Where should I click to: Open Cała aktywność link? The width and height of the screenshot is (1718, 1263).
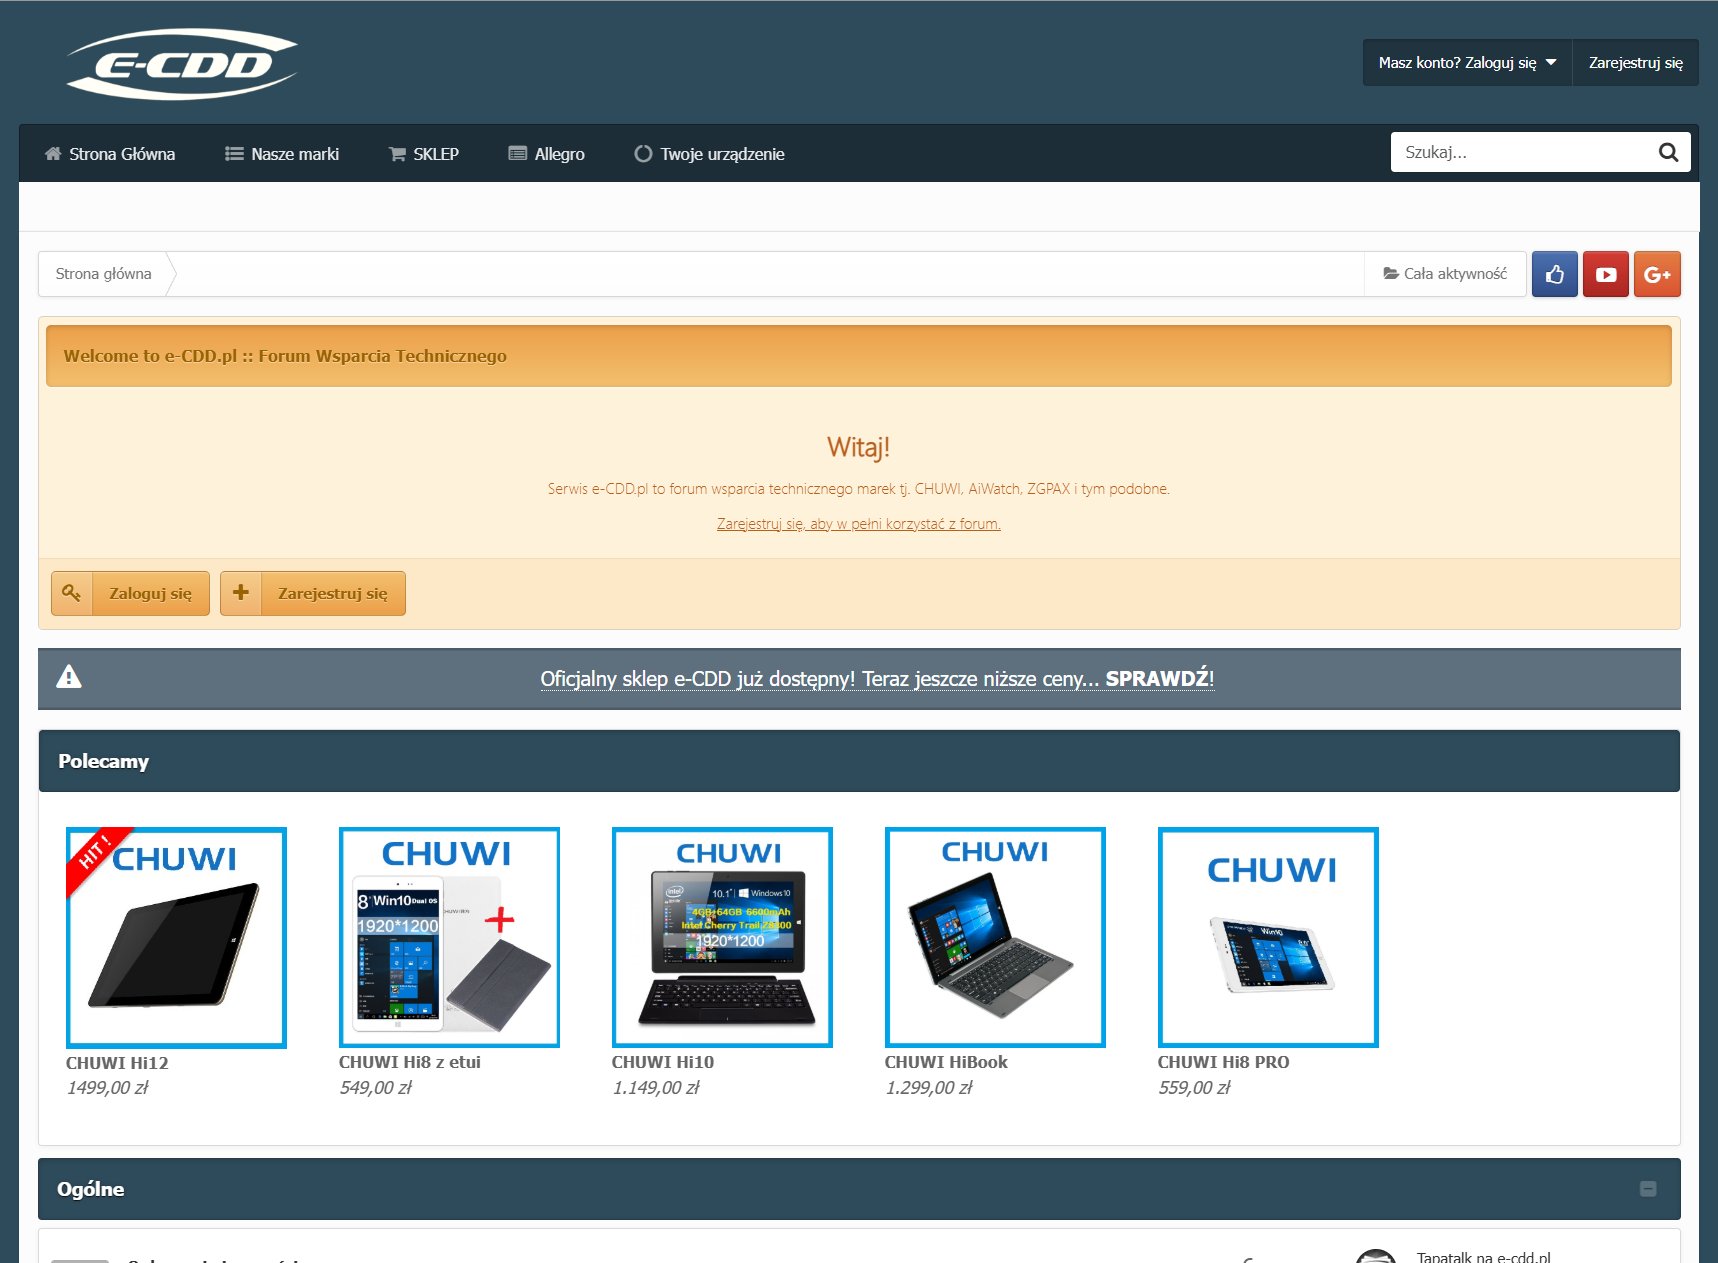[x=1445, y=274]
